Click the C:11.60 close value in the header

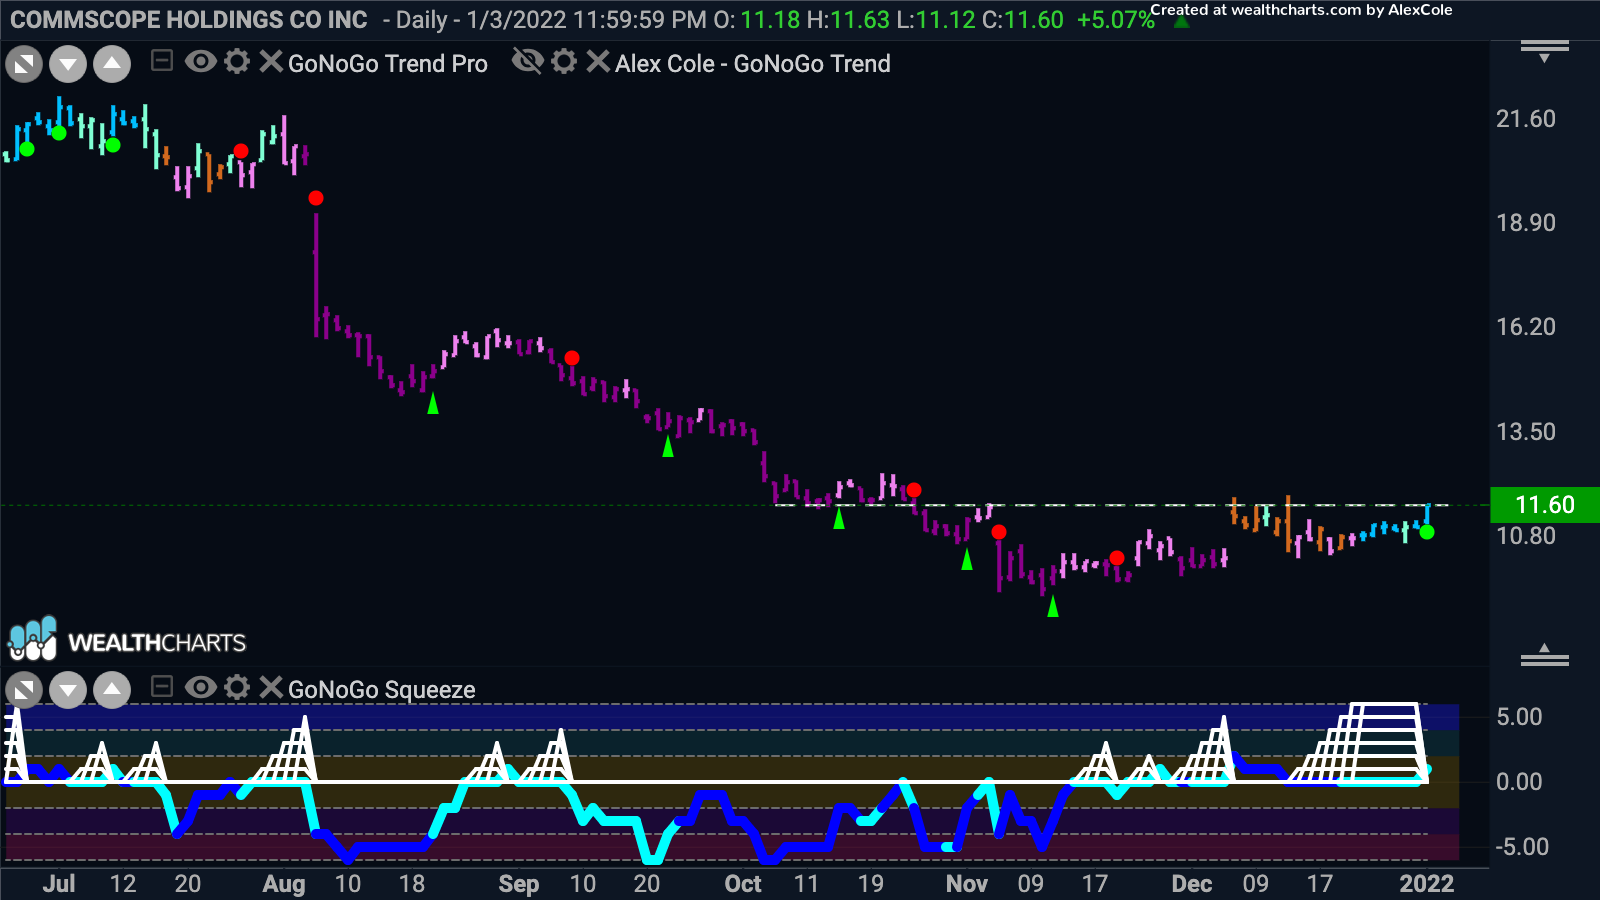pos(1023,20)
